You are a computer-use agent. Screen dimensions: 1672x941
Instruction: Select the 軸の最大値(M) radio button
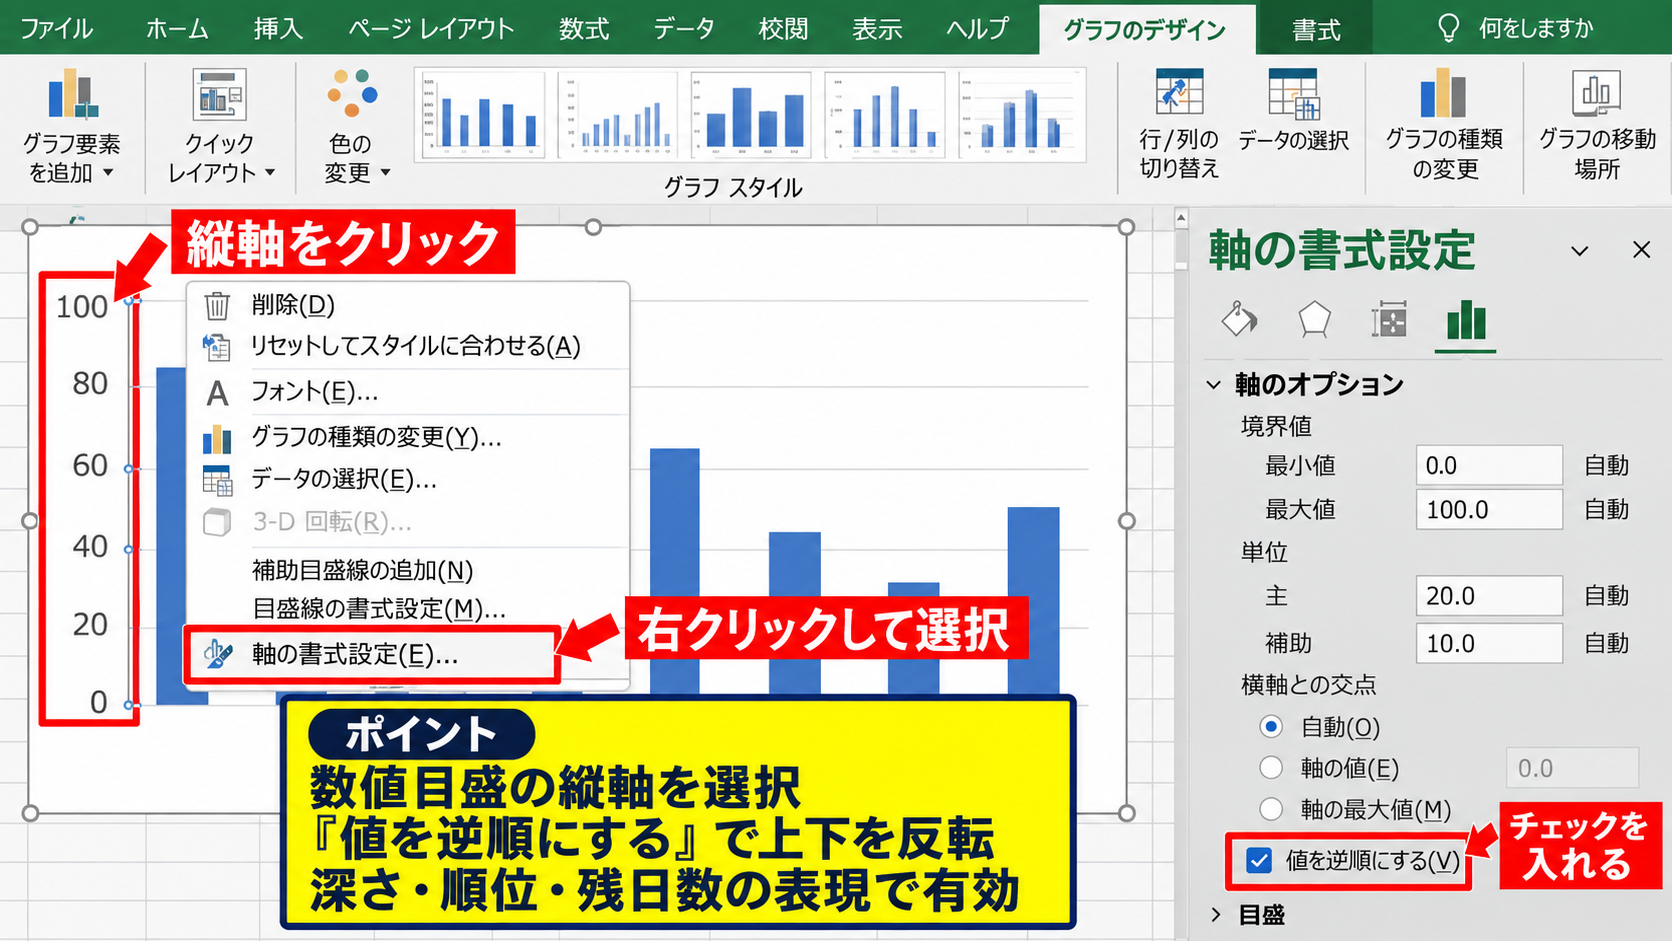click(x=1270, y=809)
